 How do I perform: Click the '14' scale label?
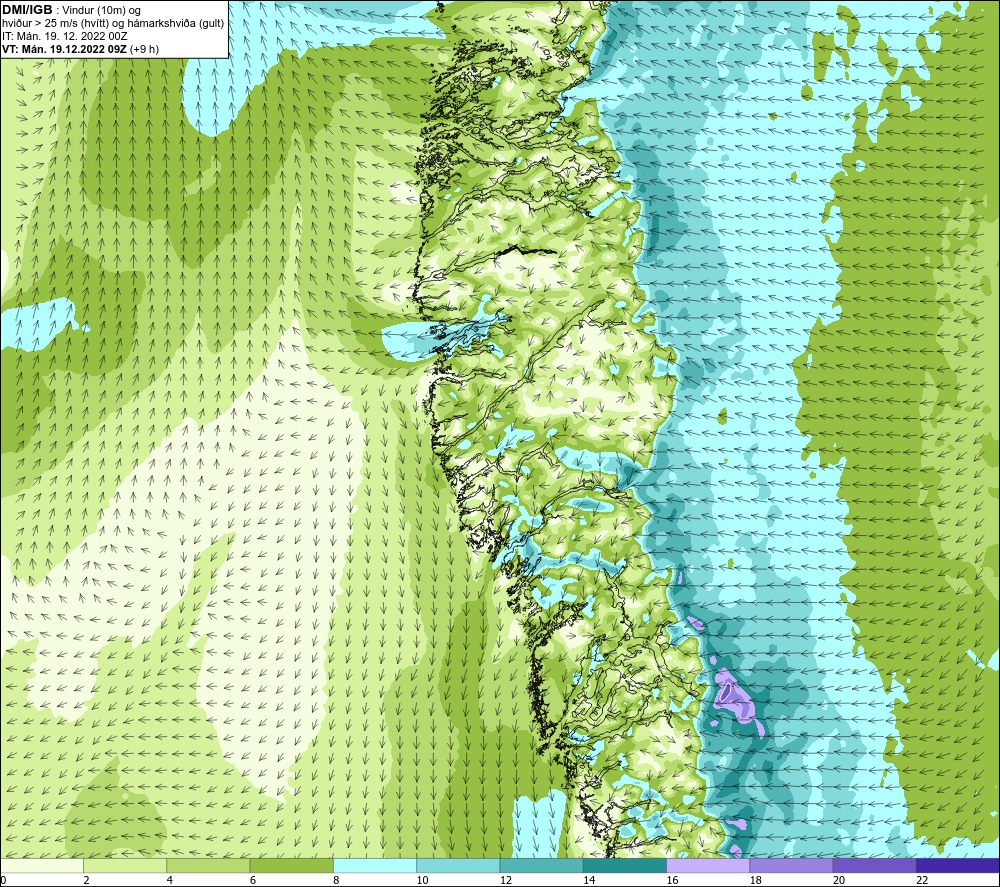(589, 880)
